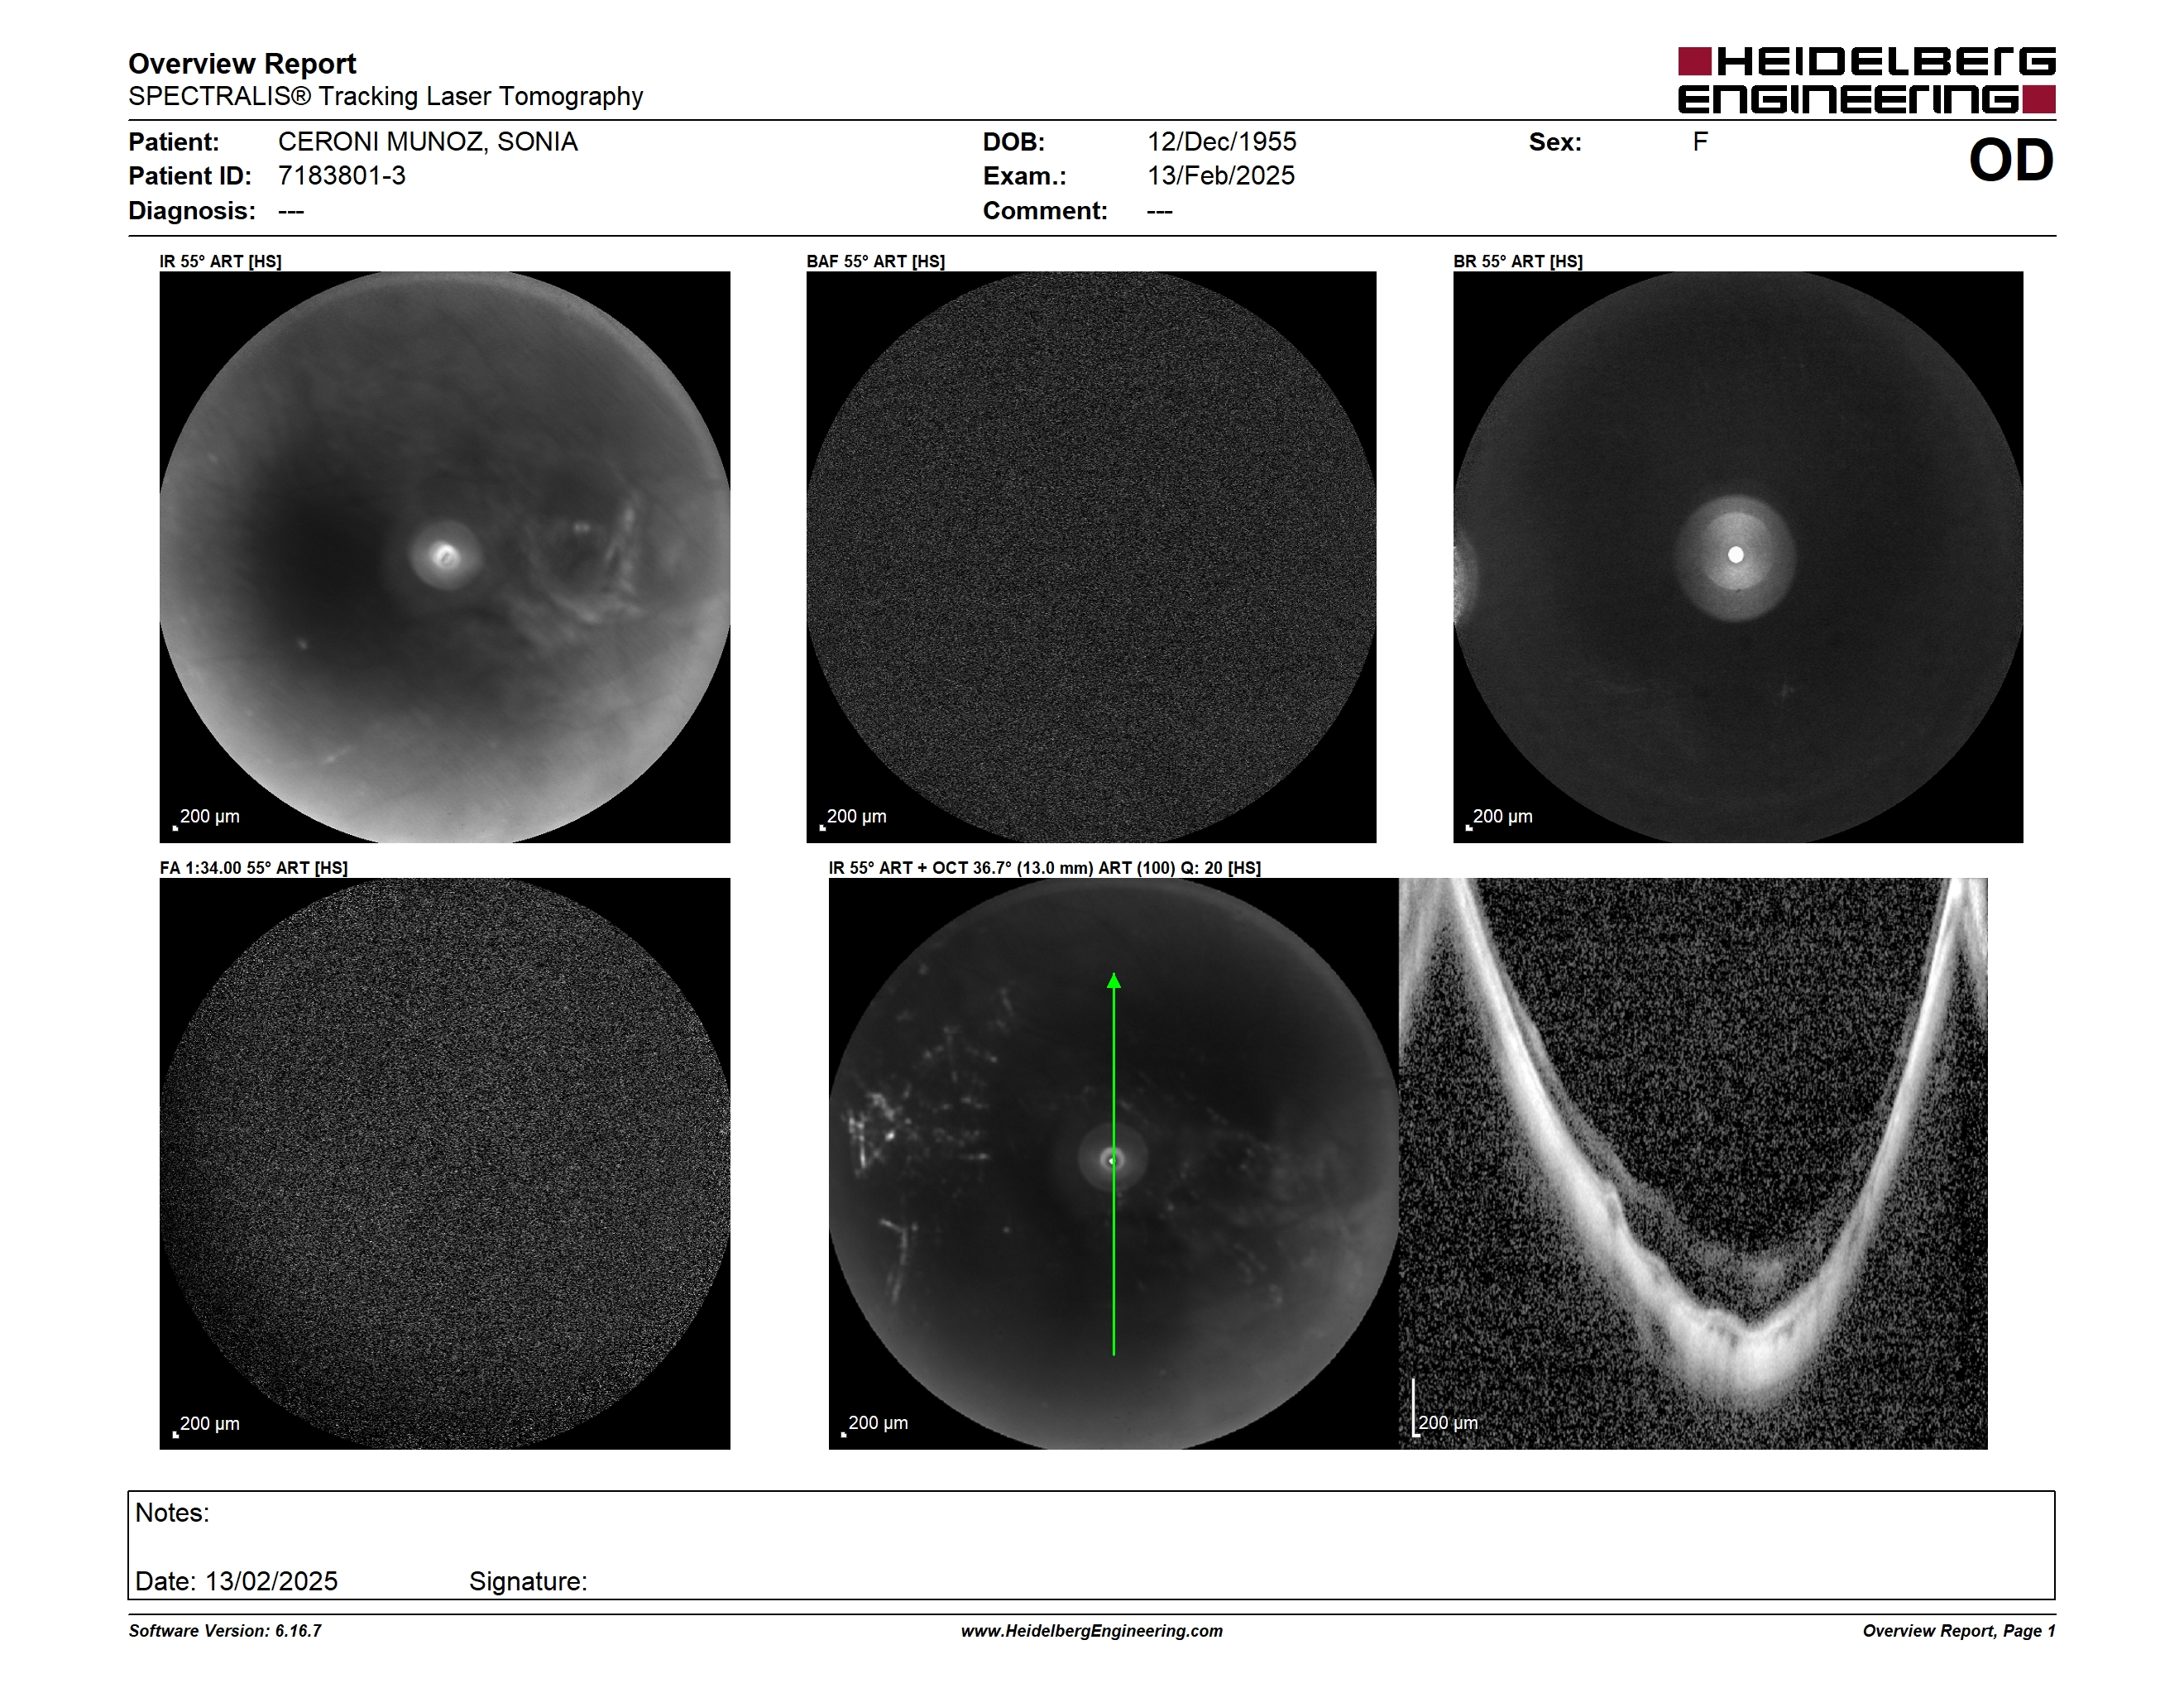The width and height of the screenshot is (2184, 1688).
Task: Click the FA 1:34.00 angiography image
Action: [445, 1164]
